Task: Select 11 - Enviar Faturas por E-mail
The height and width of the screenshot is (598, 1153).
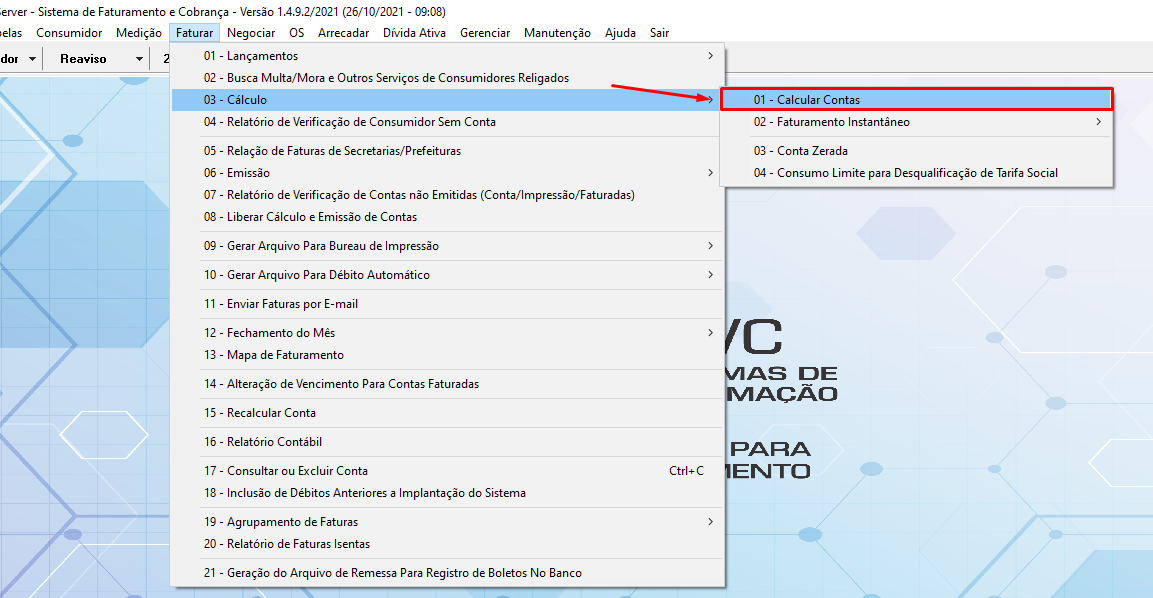Action: pyautogui.click(x=280, y=304)
